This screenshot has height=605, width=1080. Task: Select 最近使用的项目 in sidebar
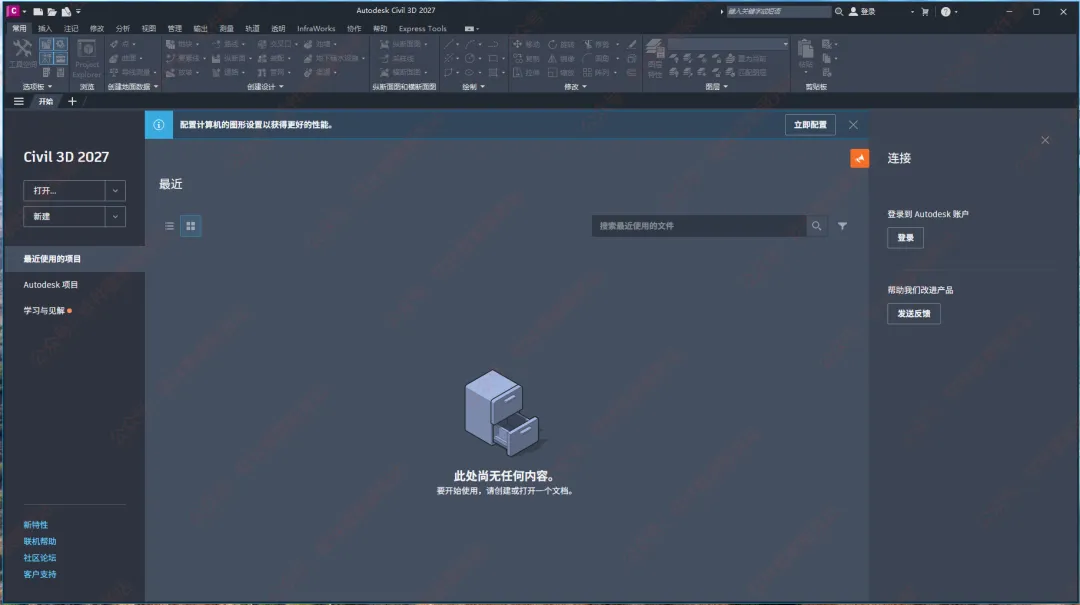point(74,259)
